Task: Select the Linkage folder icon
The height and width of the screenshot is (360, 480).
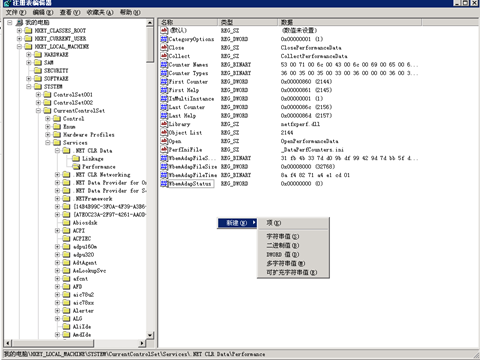Action: click(76, 158)
